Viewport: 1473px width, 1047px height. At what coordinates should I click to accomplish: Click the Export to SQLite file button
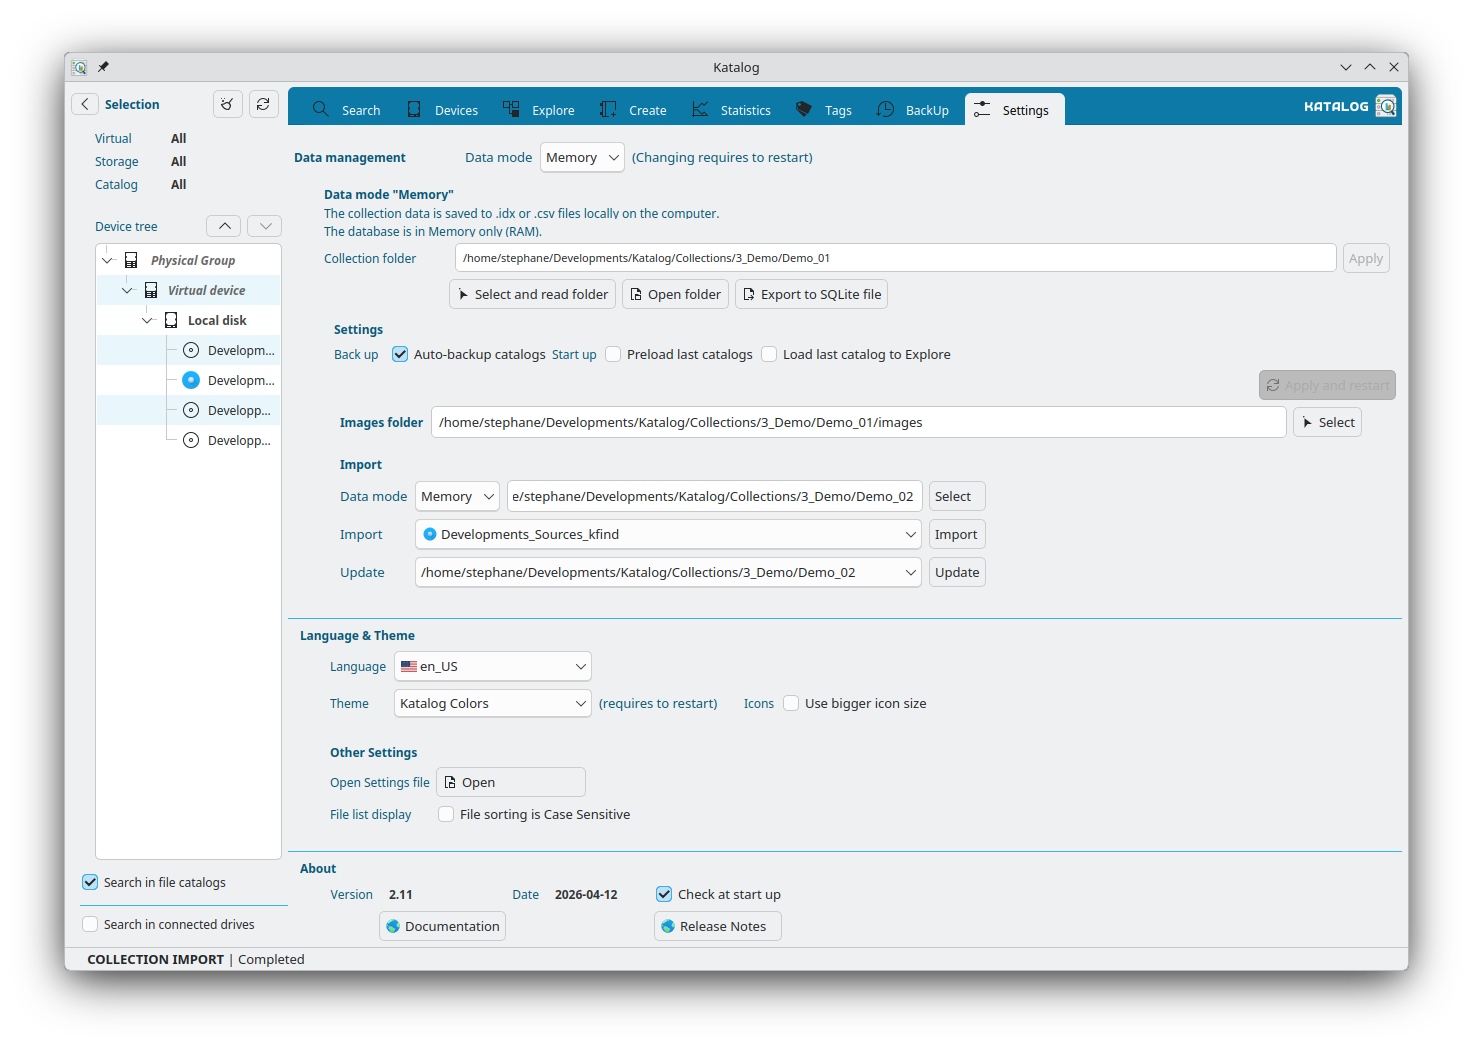coord(811,294)
